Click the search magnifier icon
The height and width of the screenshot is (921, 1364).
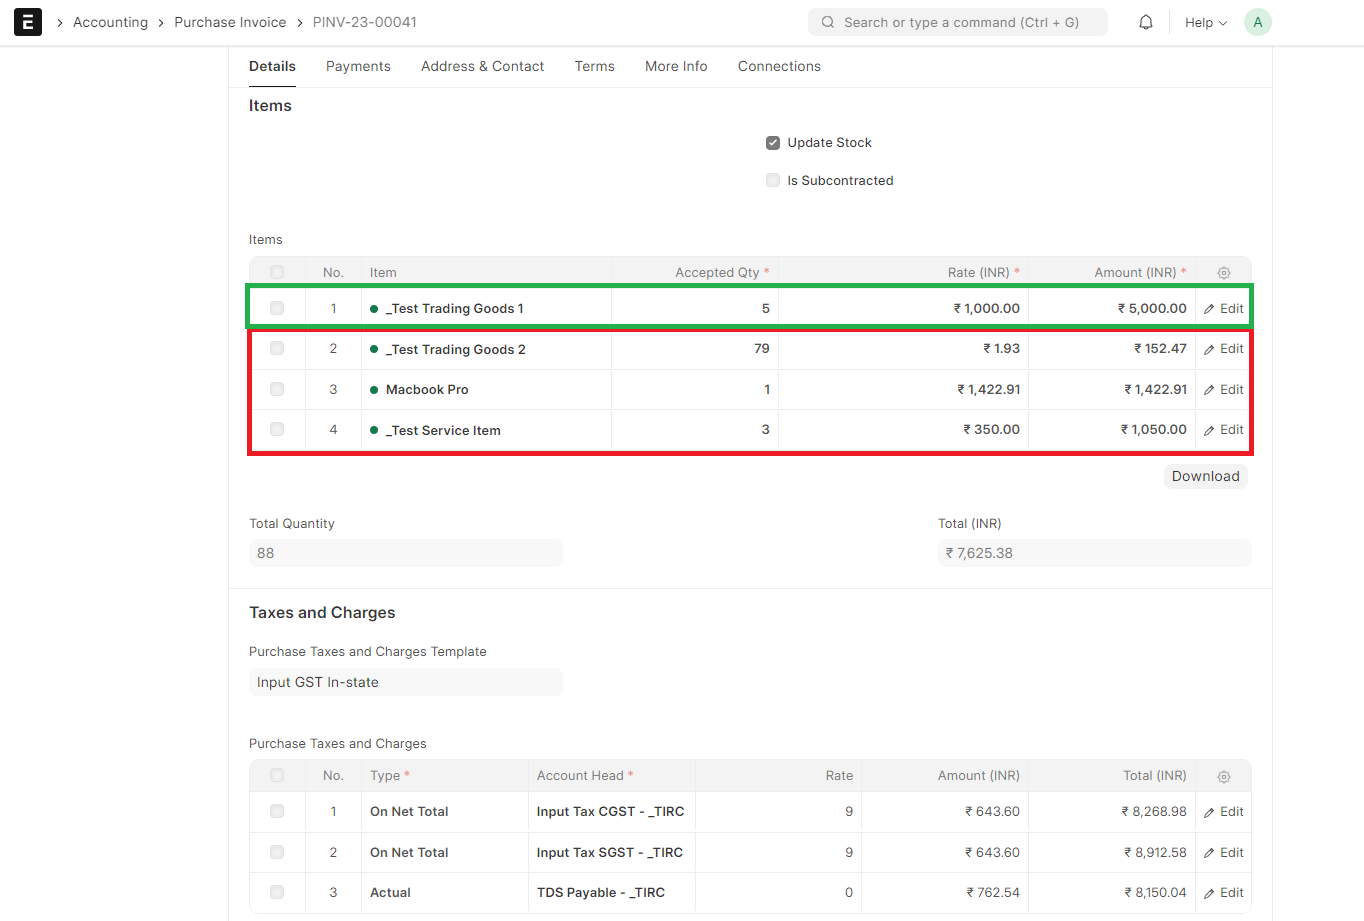tap(828, 22)
